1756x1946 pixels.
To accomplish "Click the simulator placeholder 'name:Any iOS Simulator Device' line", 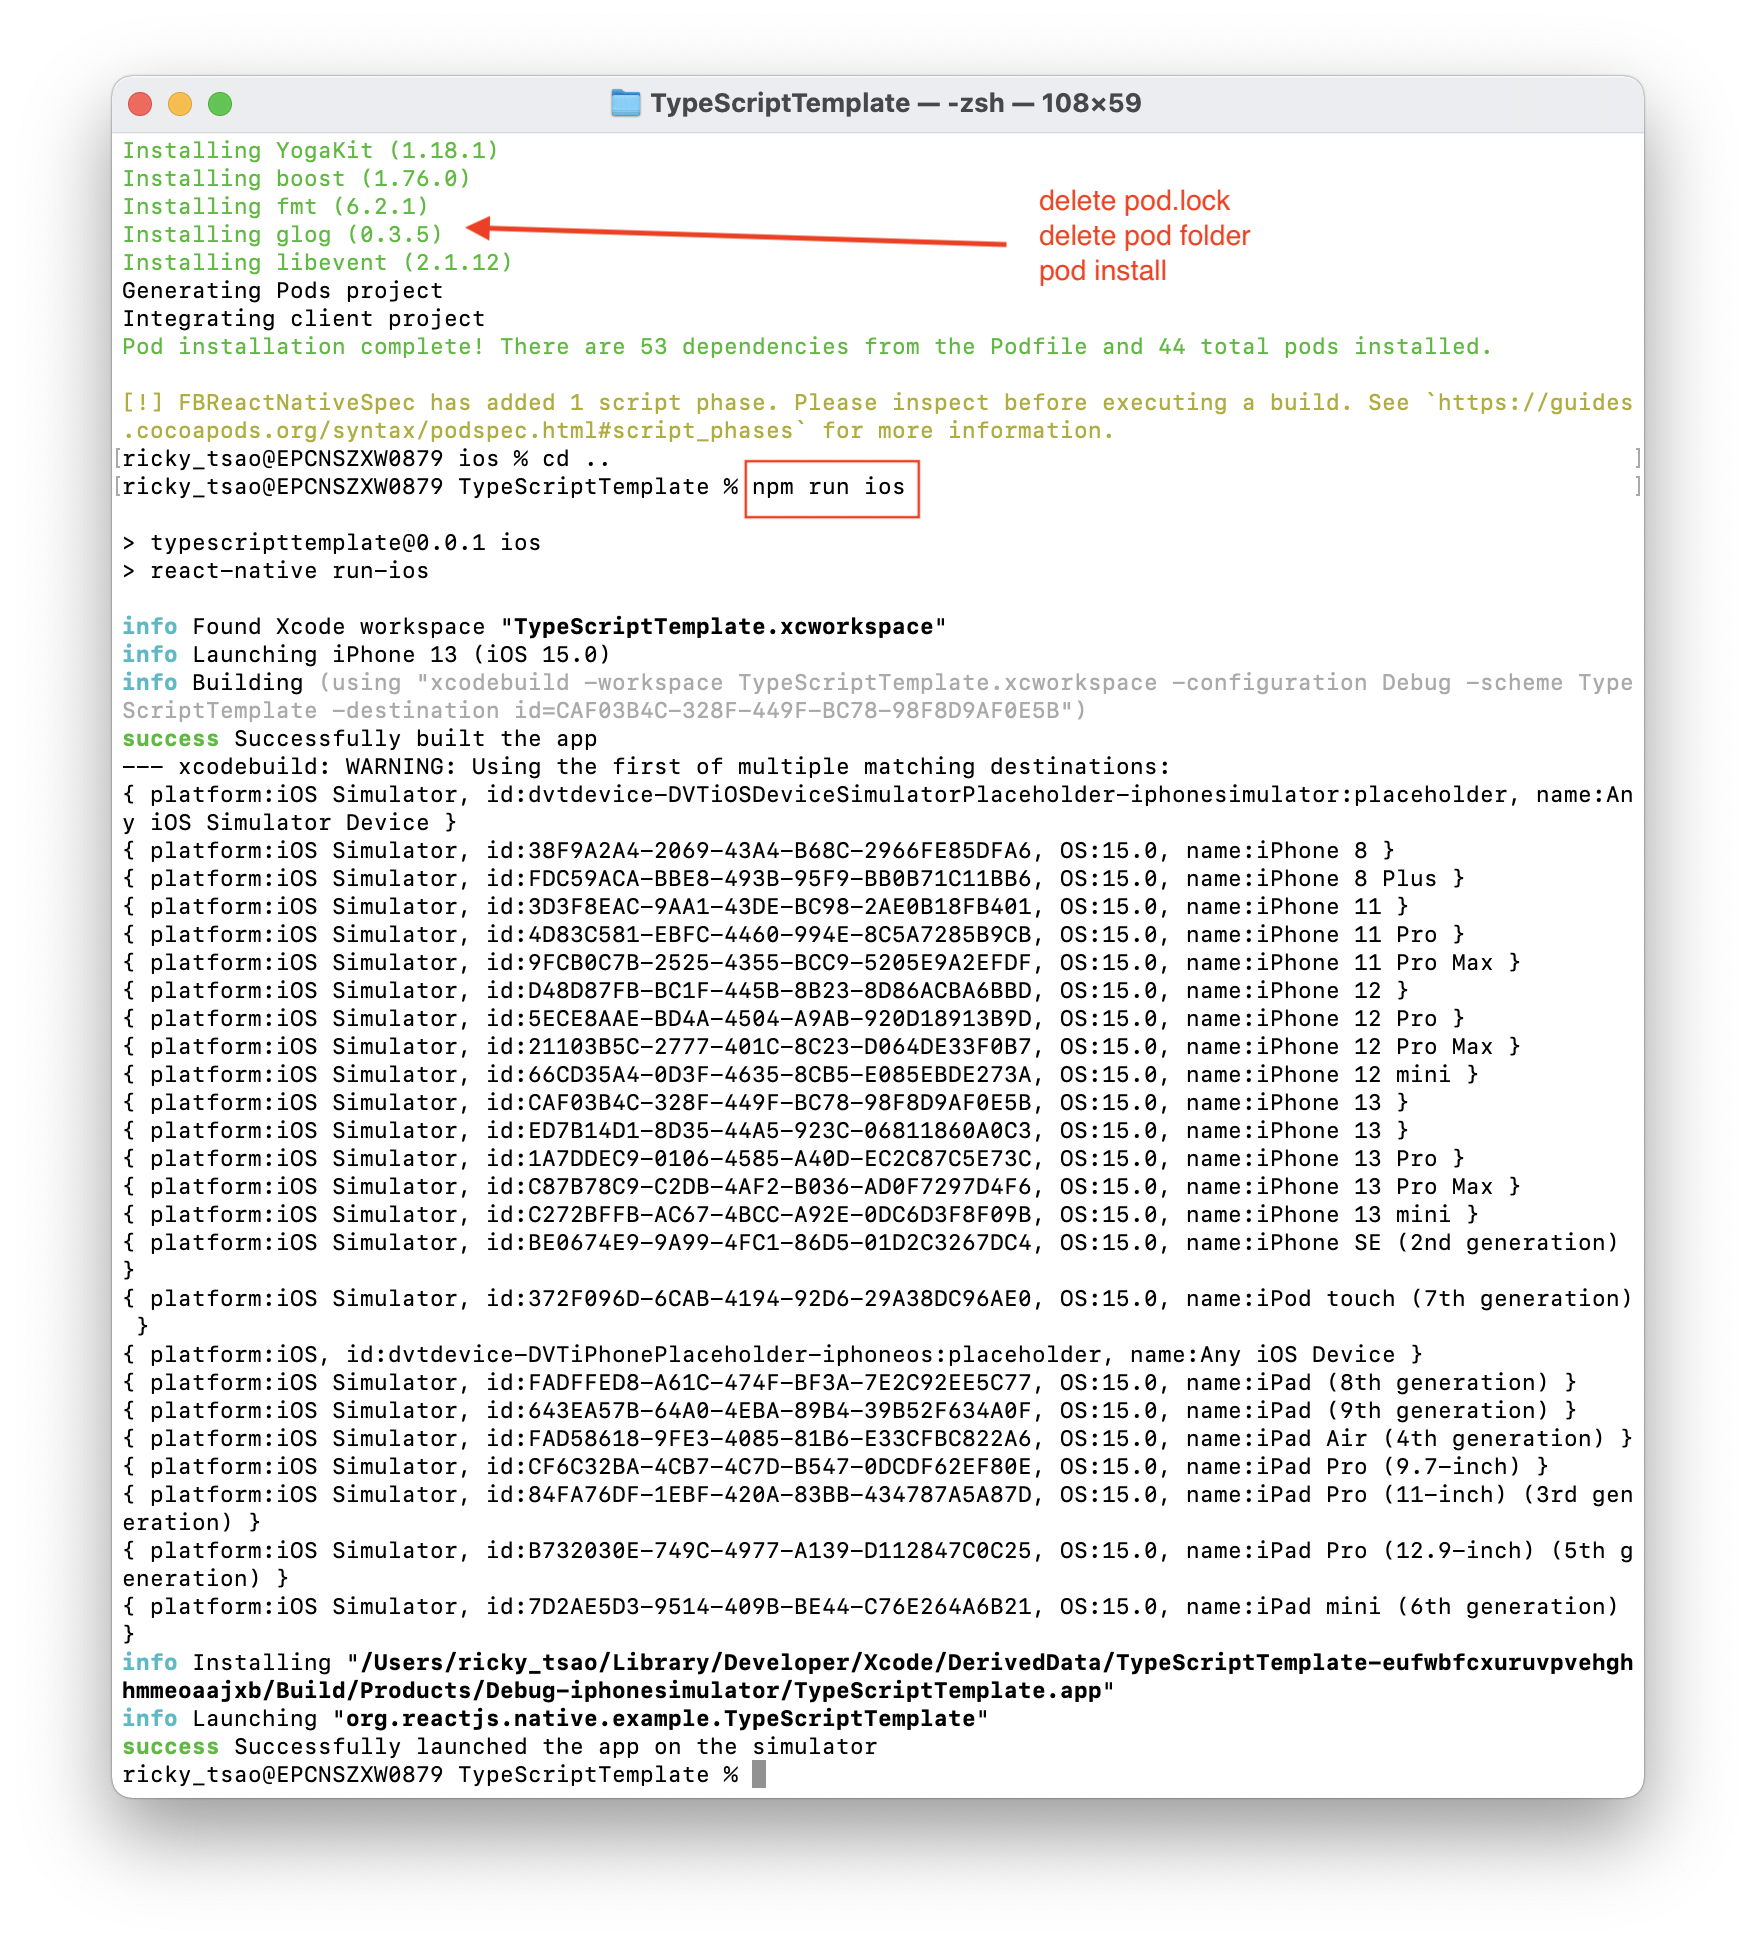I will pos(877,808).
